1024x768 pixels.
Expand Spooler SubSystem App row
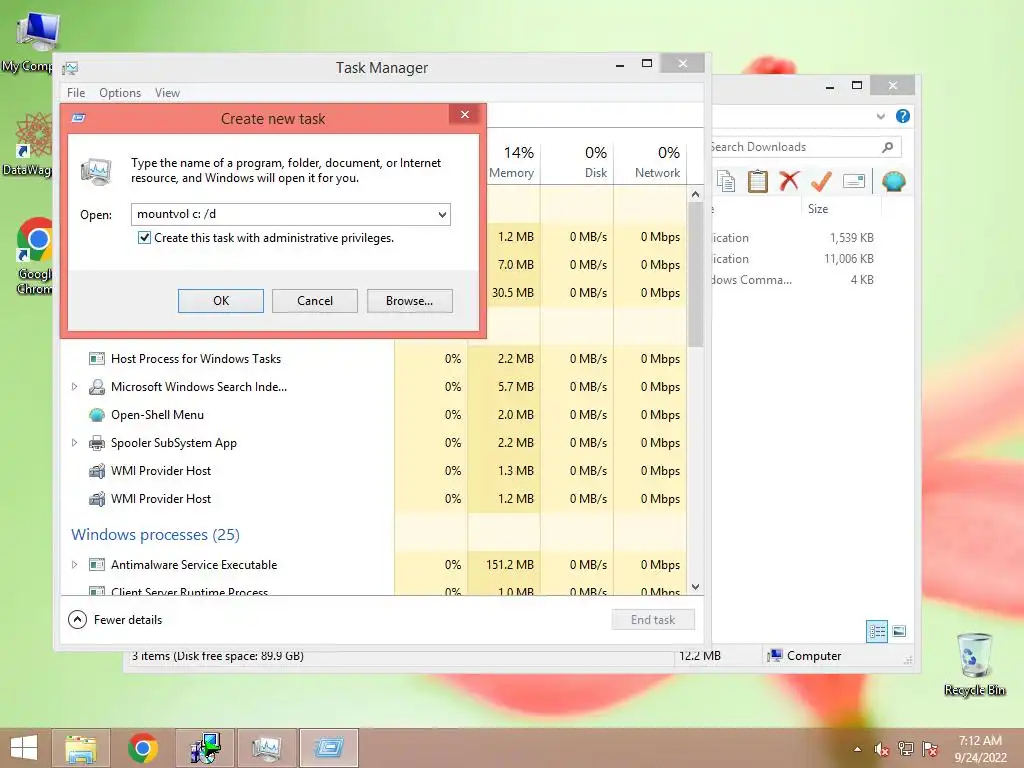click(74, 443)
